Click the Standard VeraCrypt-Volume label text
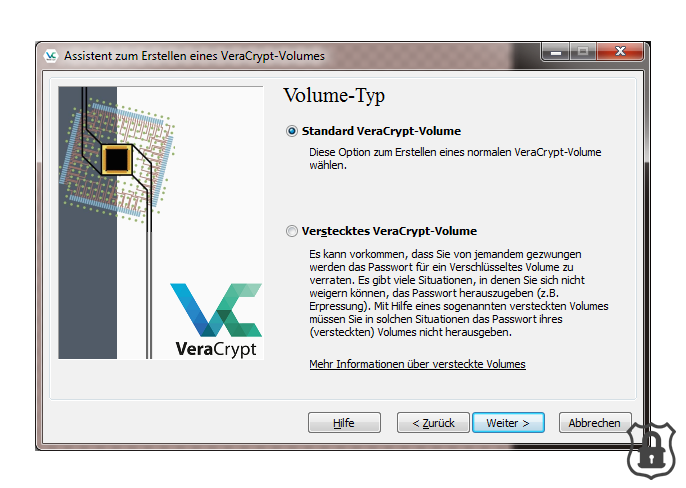 point(381,131)
